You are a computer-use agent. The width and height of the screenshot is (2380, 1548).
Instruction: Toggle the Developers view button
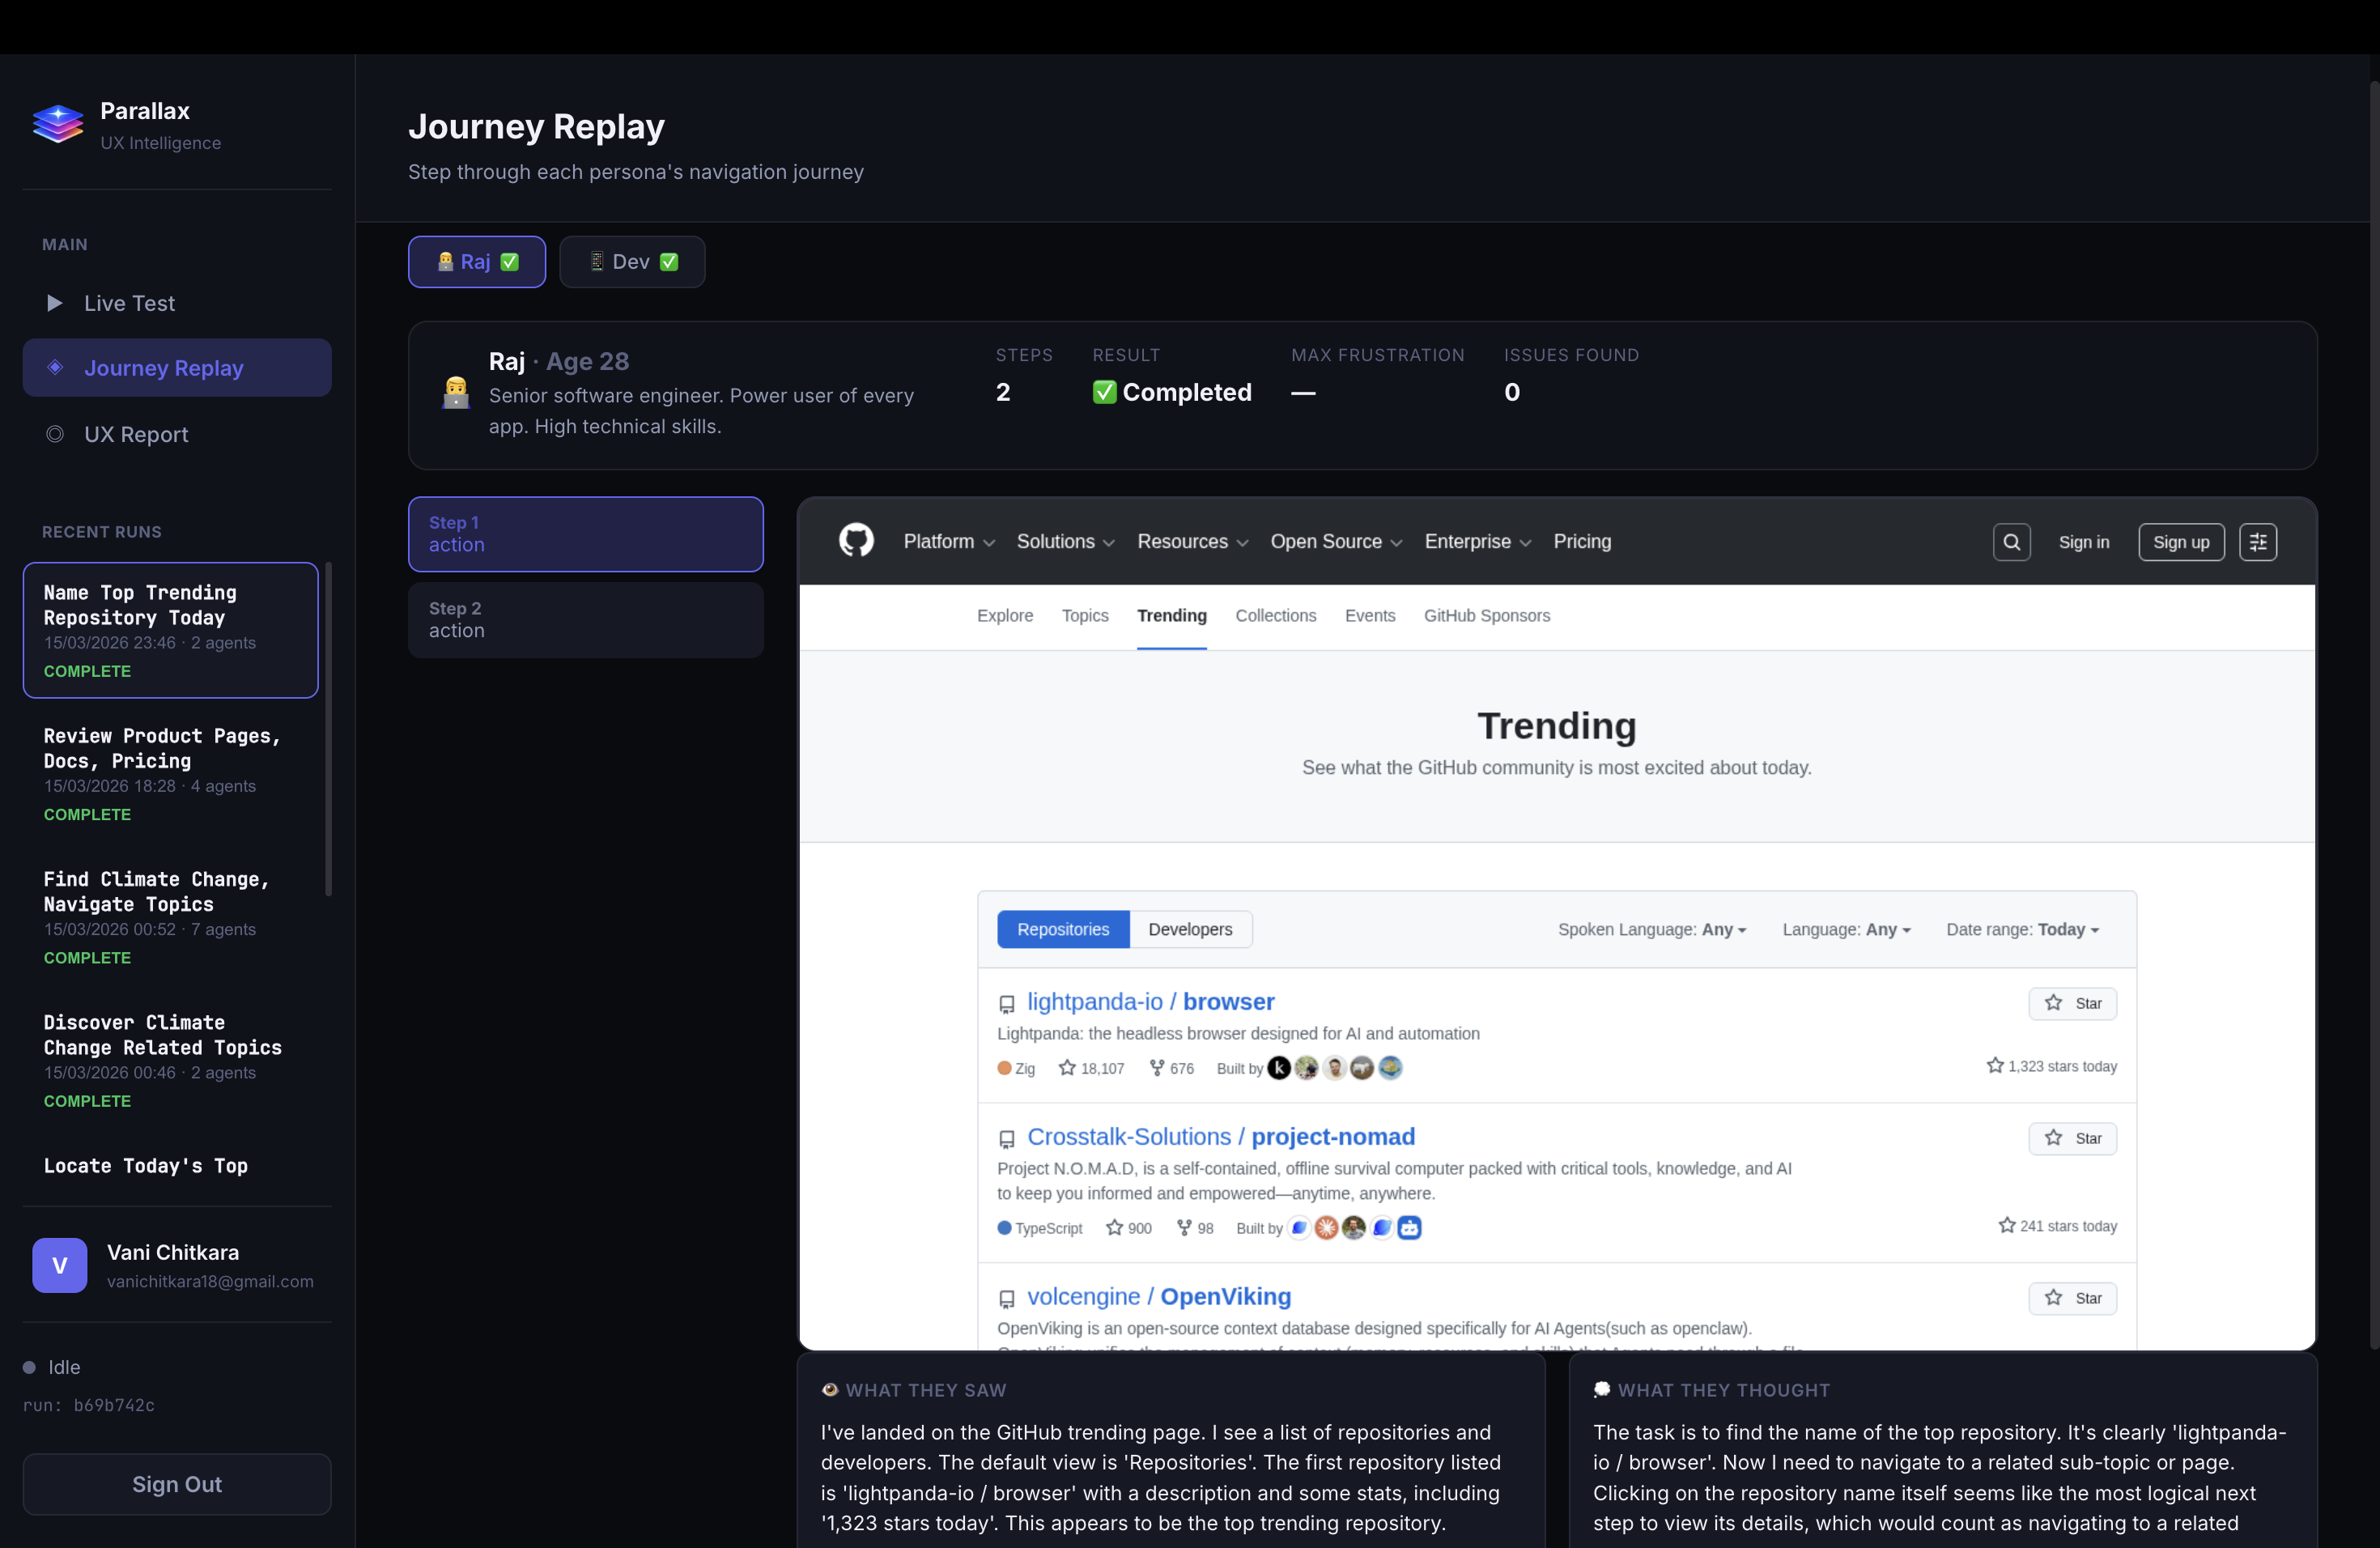(x=1190, y=929)
